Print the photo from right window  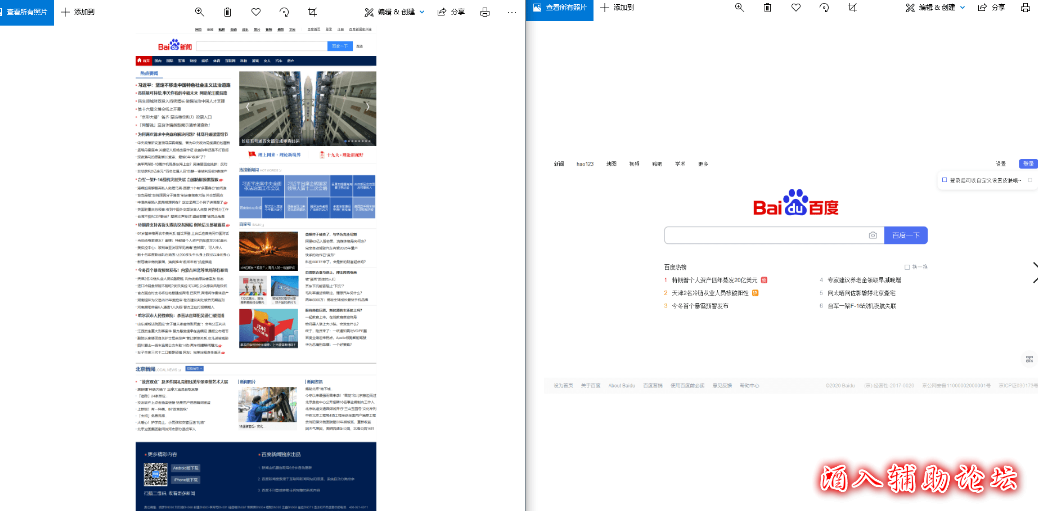pyautogui.click(x=1026, y=7)
